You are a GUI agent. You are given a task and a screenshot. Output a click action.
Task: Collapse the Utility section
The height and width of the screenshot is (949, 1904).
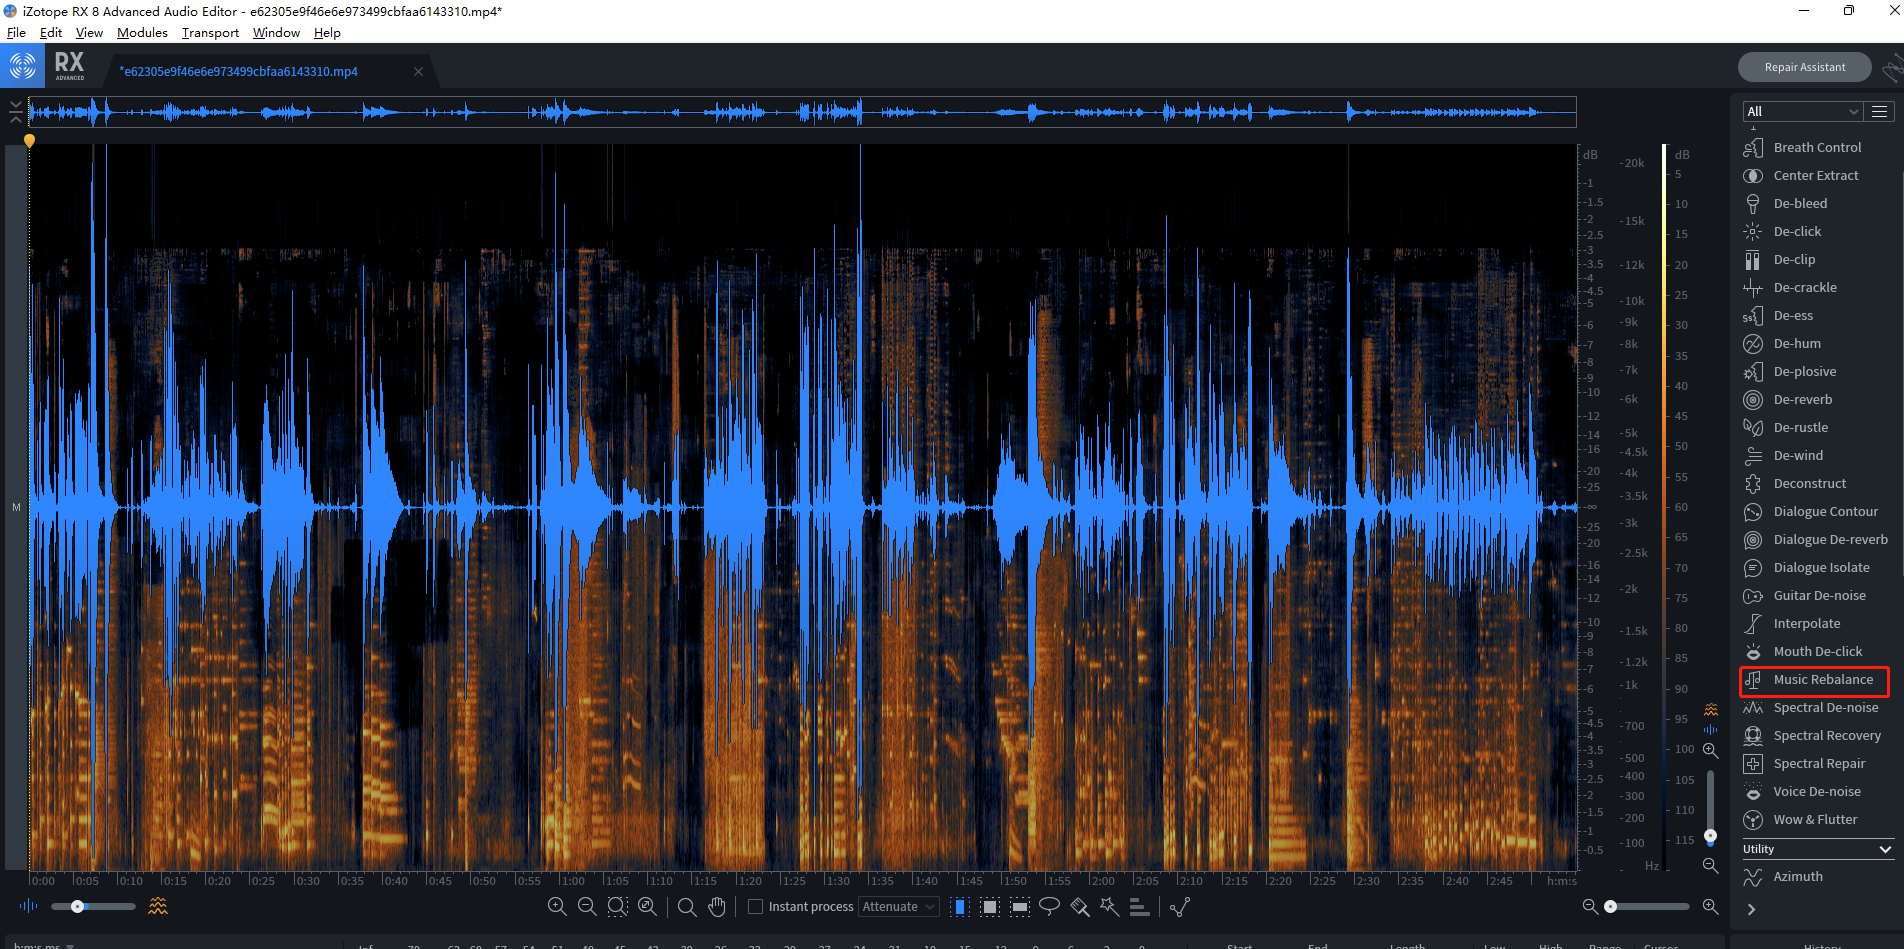[1885, 849]
